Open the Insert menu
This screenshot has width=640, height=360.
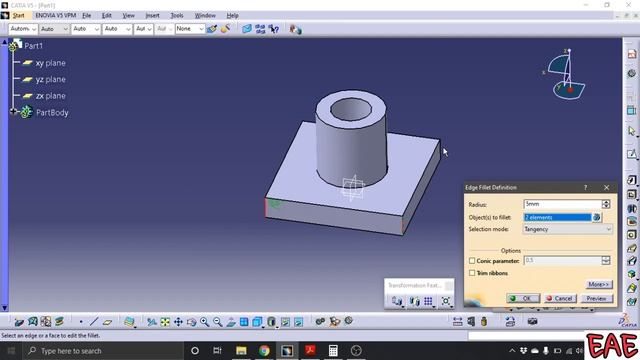152,16
